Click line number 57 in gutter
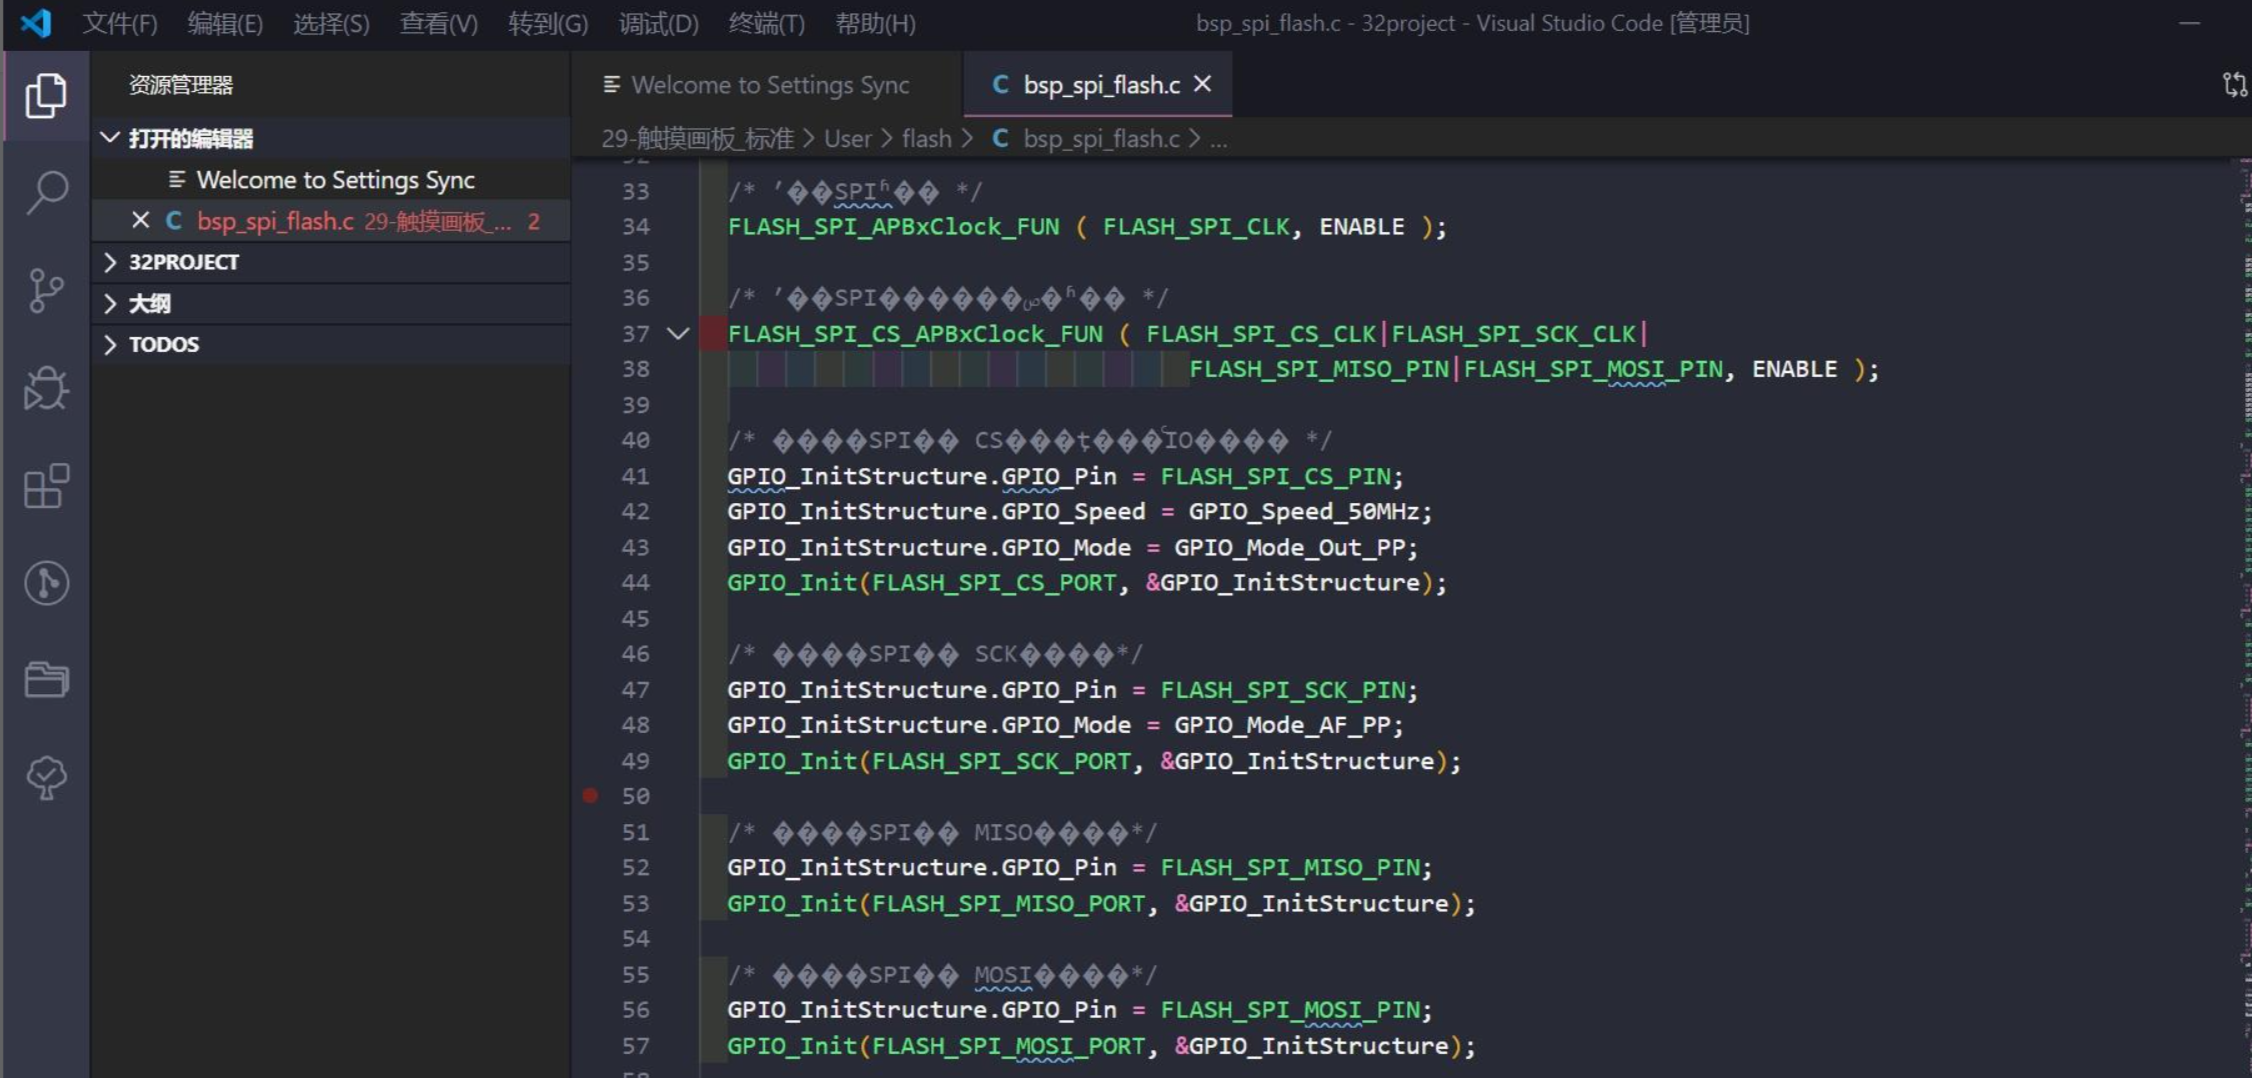The image size is (2252, 1078). coord(635,1045)
